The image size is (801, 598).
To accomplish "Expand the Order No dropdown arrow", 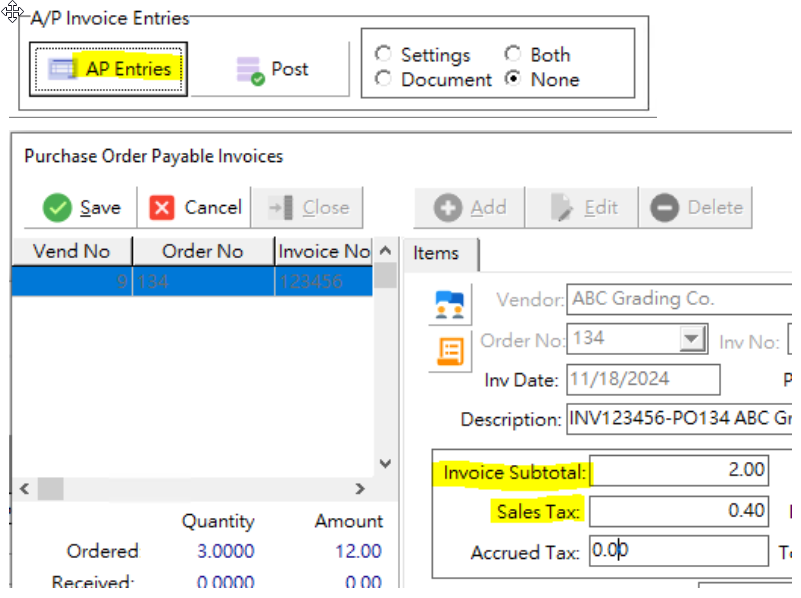I will [692, 339].
